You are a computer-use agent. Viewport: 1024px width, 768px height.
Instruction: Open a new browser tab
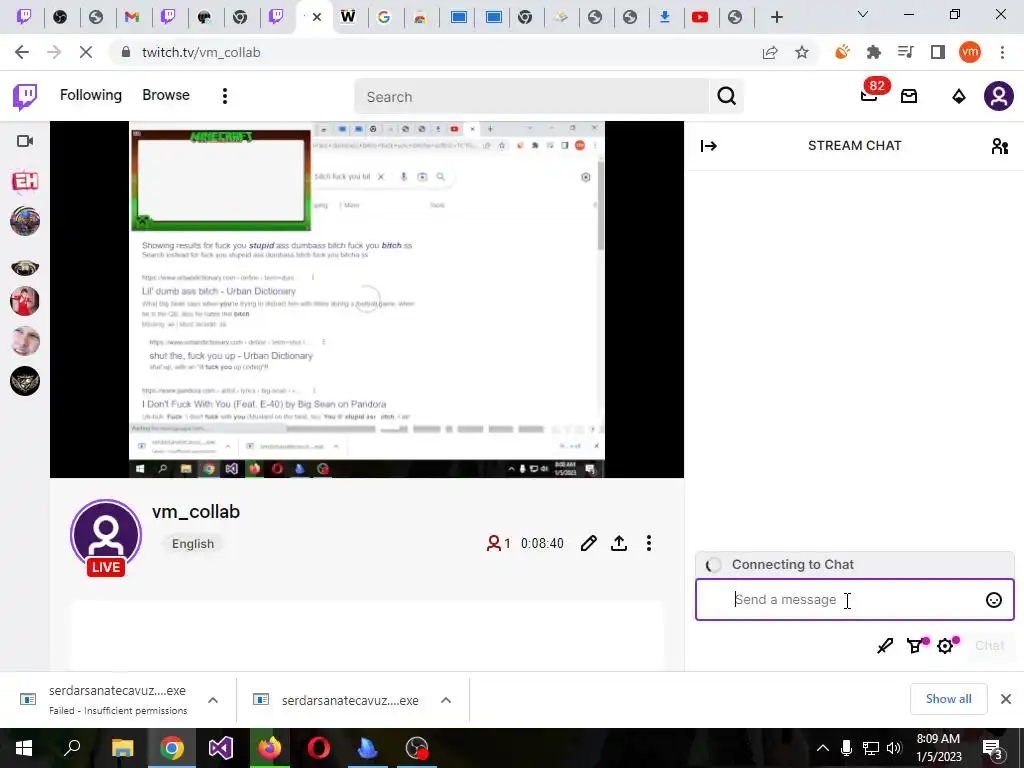click(776, 17)
